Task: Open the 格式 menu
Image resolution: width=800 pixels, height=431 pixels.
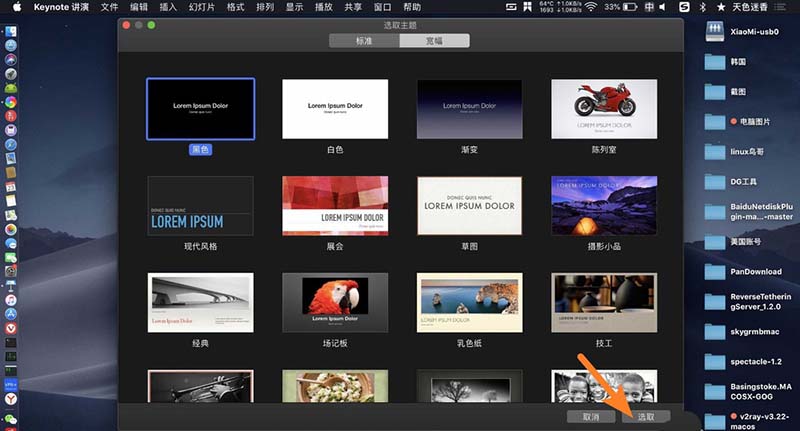Action: pos(235,7)
